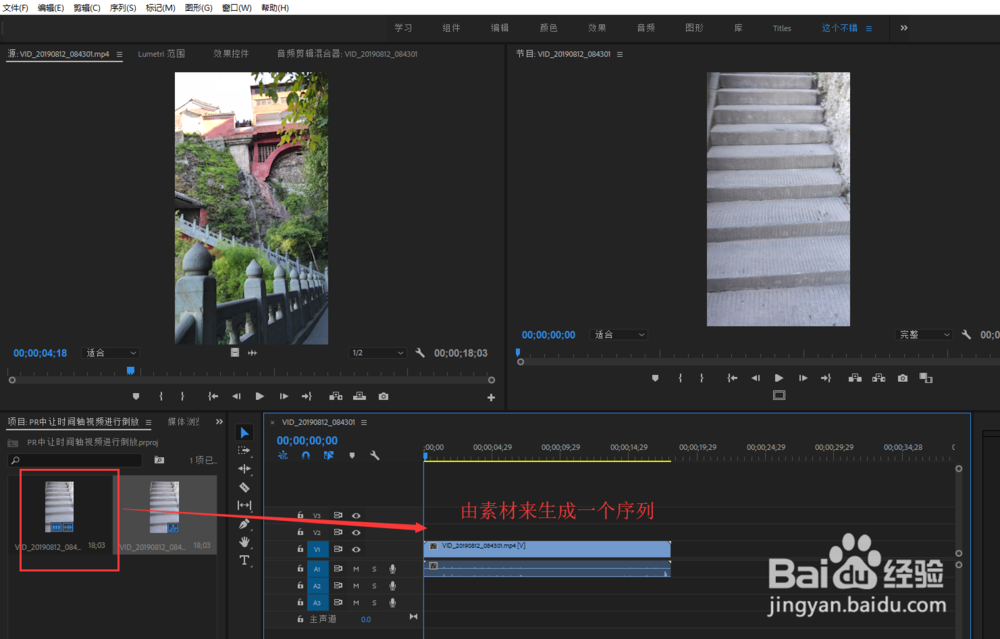Screen dimensions: 1000x639
Task: Toggle V2 track output eye
Action: click(356, 532)
